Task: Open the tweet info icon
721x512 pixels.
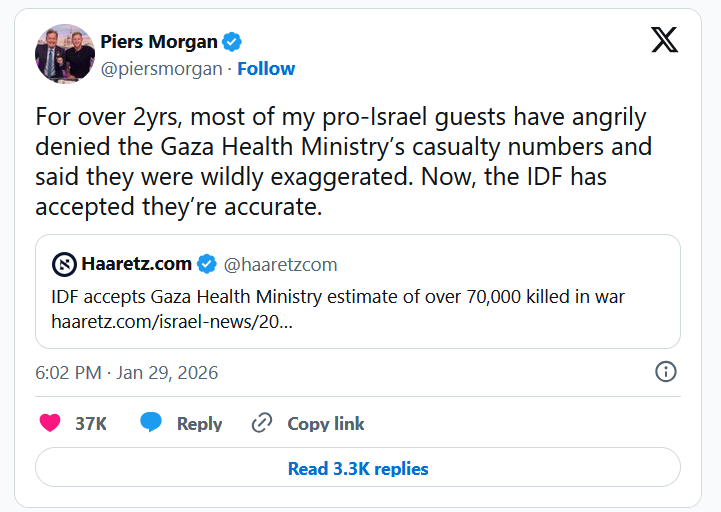Action: (666, 372)
